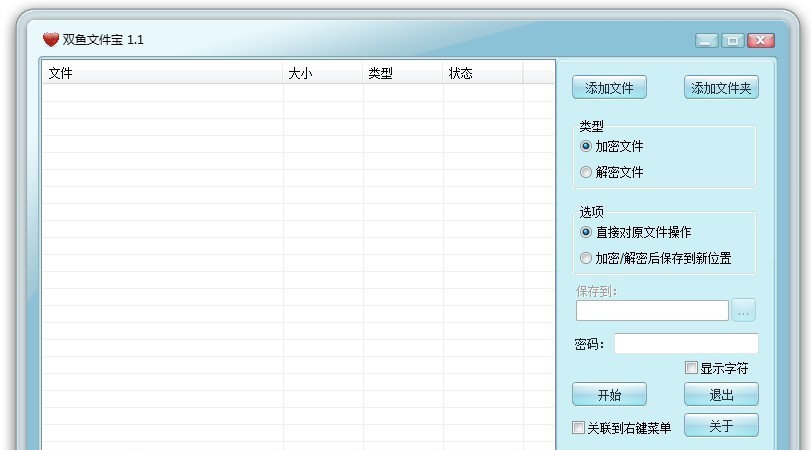The height and width of the screenshot is (450, 811).
Task: Sort by the 大小 column header
Action: click(x=323, y=73)
